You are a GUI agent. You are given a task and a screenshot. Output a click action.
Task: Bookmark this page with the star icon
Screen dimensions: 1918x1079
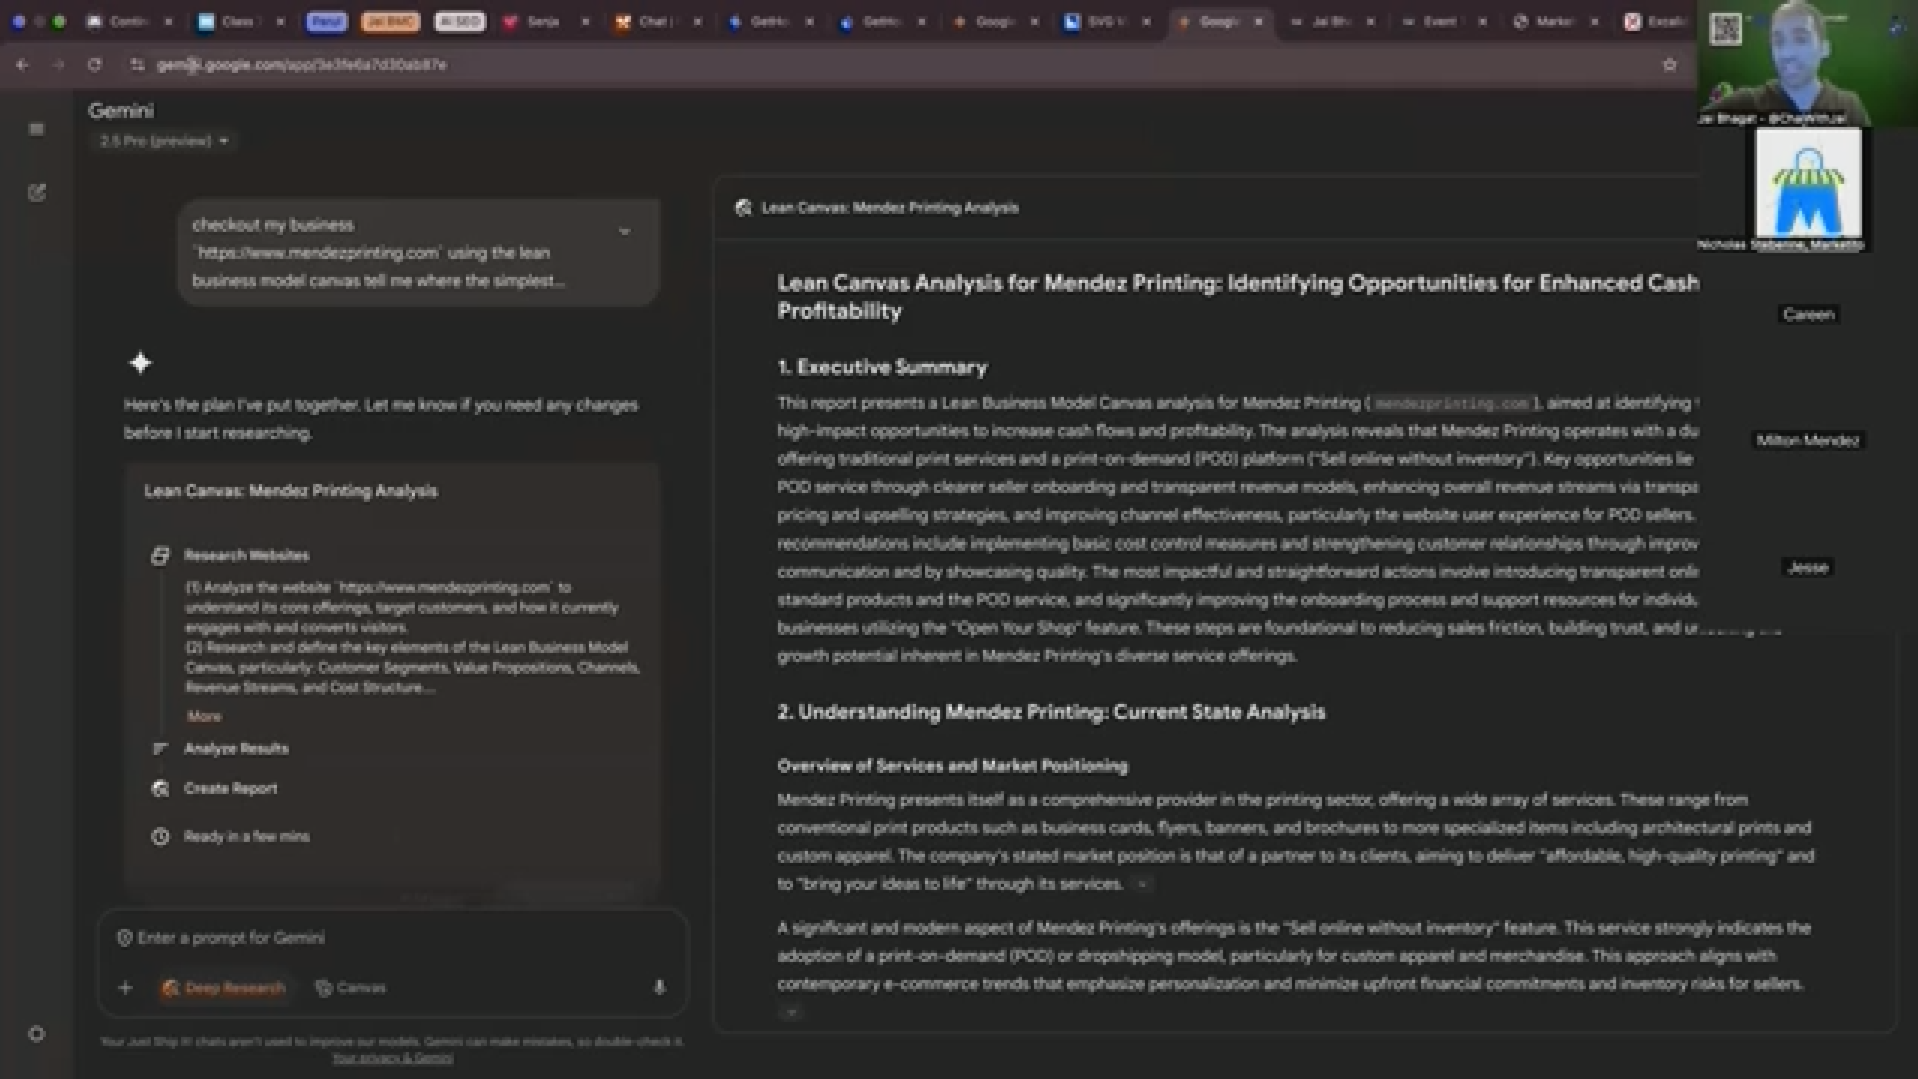(1669, 65)
